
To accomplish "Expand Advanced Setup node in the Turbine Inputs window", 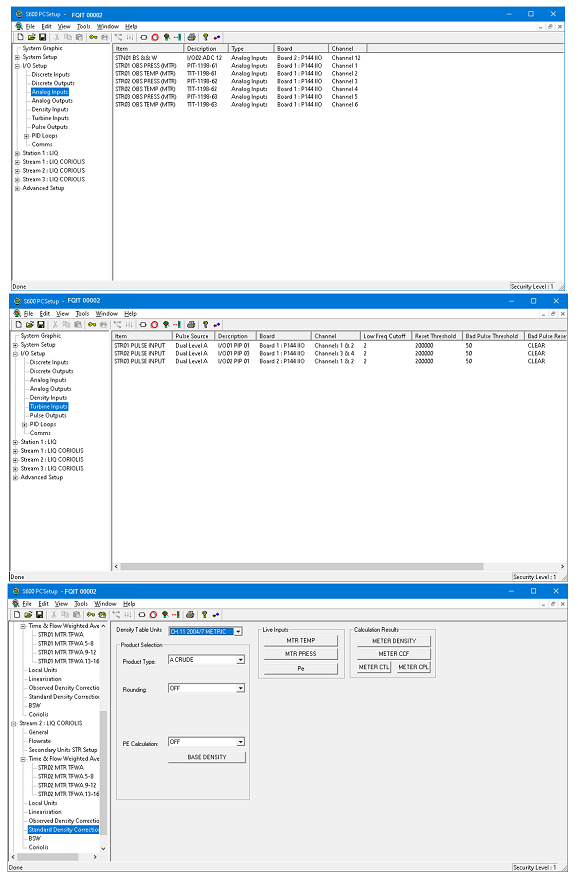I will 15,478.
